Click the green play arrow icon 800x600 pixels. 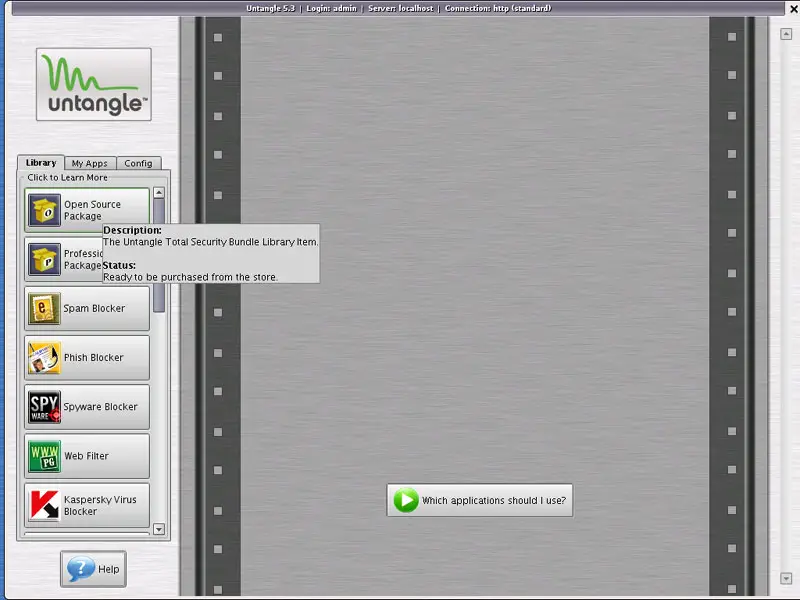(406, 500)
